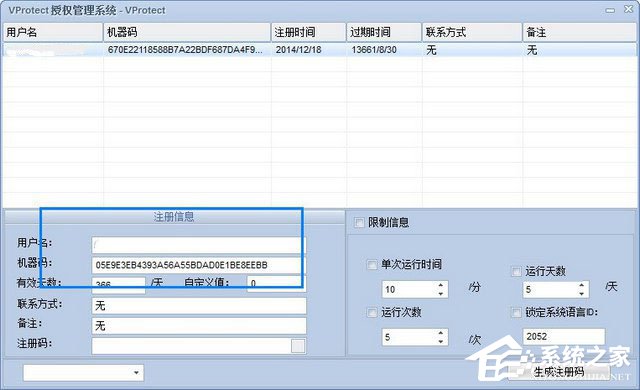
Task: Open the bottom-left combo box dropdown
Action: click(x=136, y=372)
